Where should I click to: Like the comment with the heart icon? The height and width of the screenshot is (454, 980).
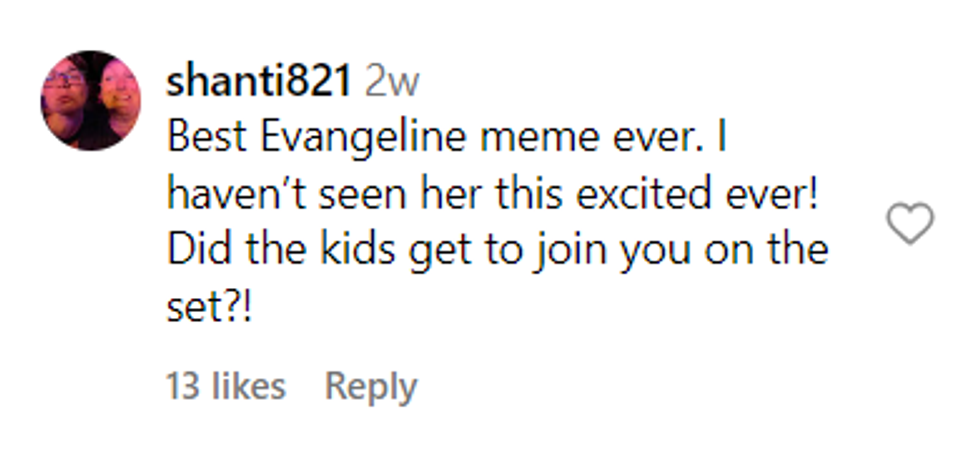coord(910,222)
